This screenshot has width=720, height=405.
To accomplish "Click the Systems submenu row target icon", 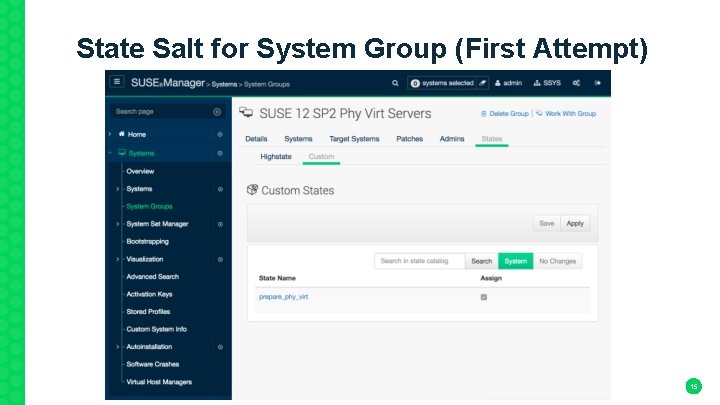I will [x=220, y=189].
